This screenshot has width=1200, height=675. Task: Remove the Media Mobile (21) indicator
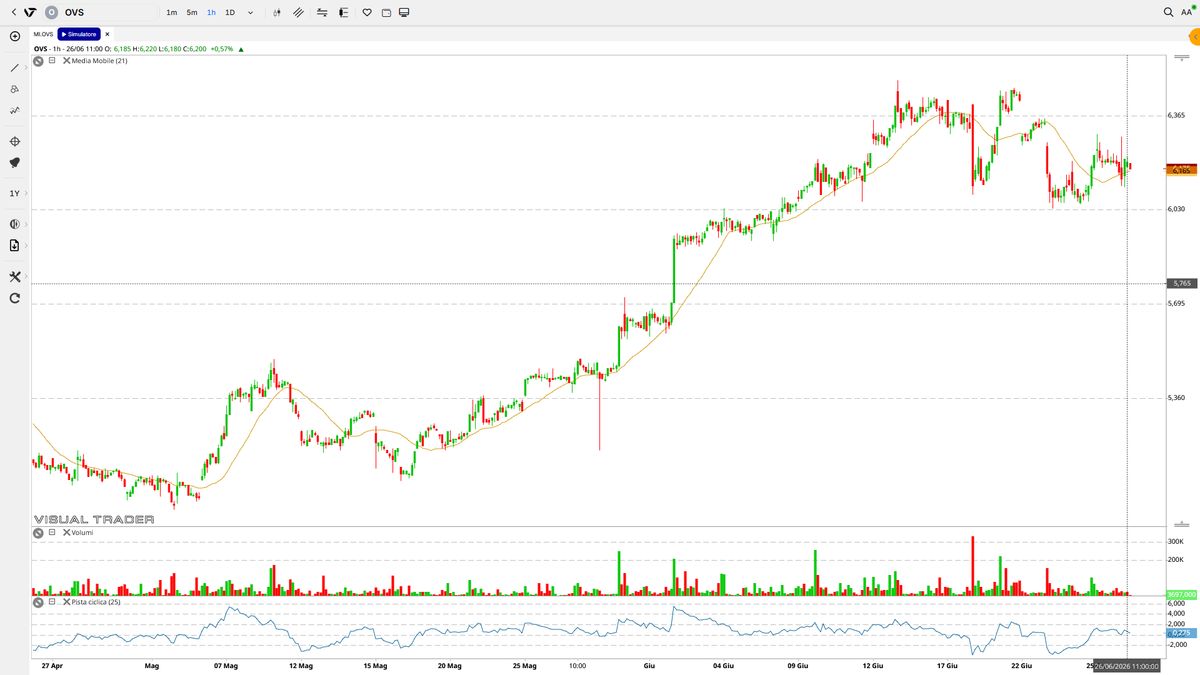66,61
